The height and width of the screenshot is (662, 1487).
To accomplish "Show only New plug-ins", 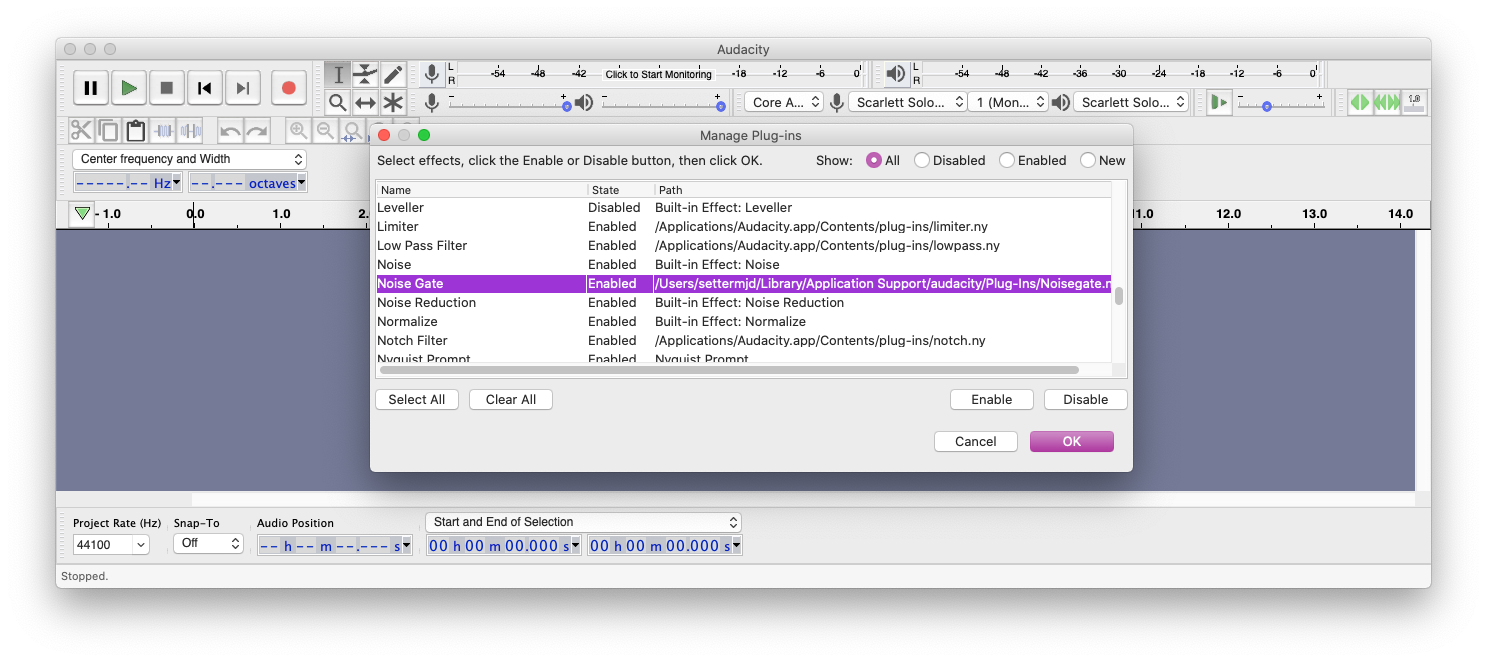I will (1088, 160).
